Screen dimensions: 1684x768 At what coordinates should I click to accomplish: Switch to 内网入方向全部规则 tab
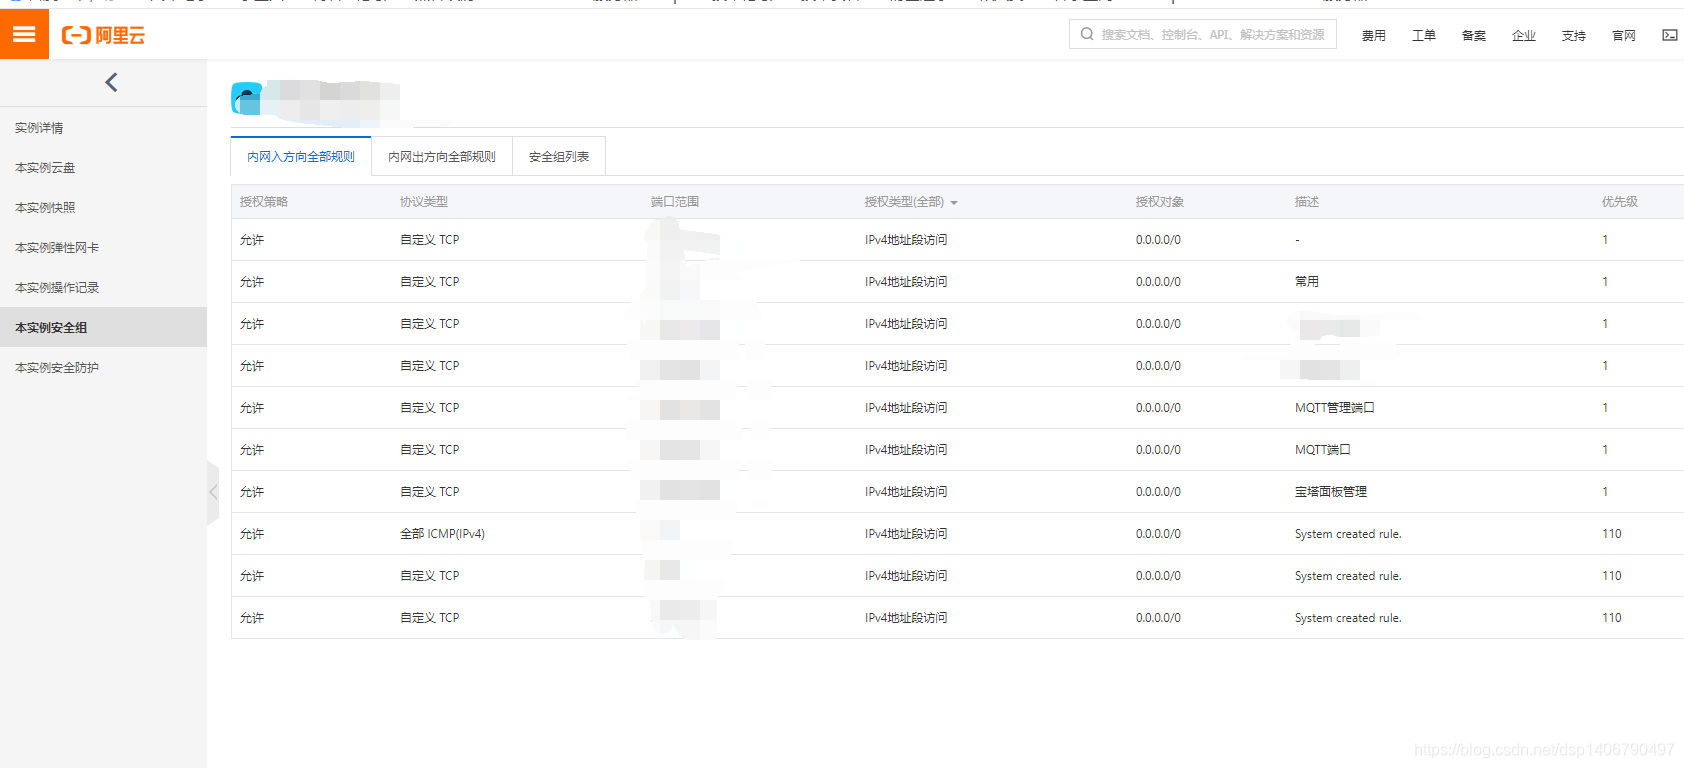[x=301, y=157]
